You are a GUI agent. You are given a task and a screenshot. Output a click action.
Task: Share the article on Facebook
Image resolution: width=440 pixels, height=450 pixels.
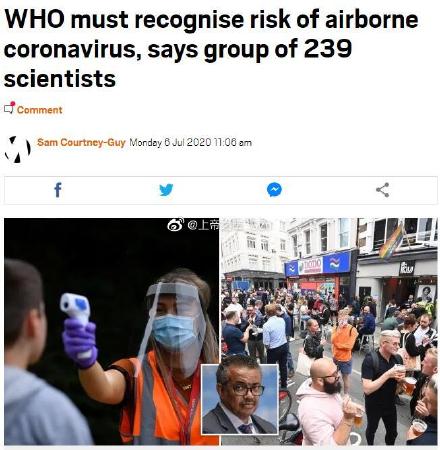[58, 190]
